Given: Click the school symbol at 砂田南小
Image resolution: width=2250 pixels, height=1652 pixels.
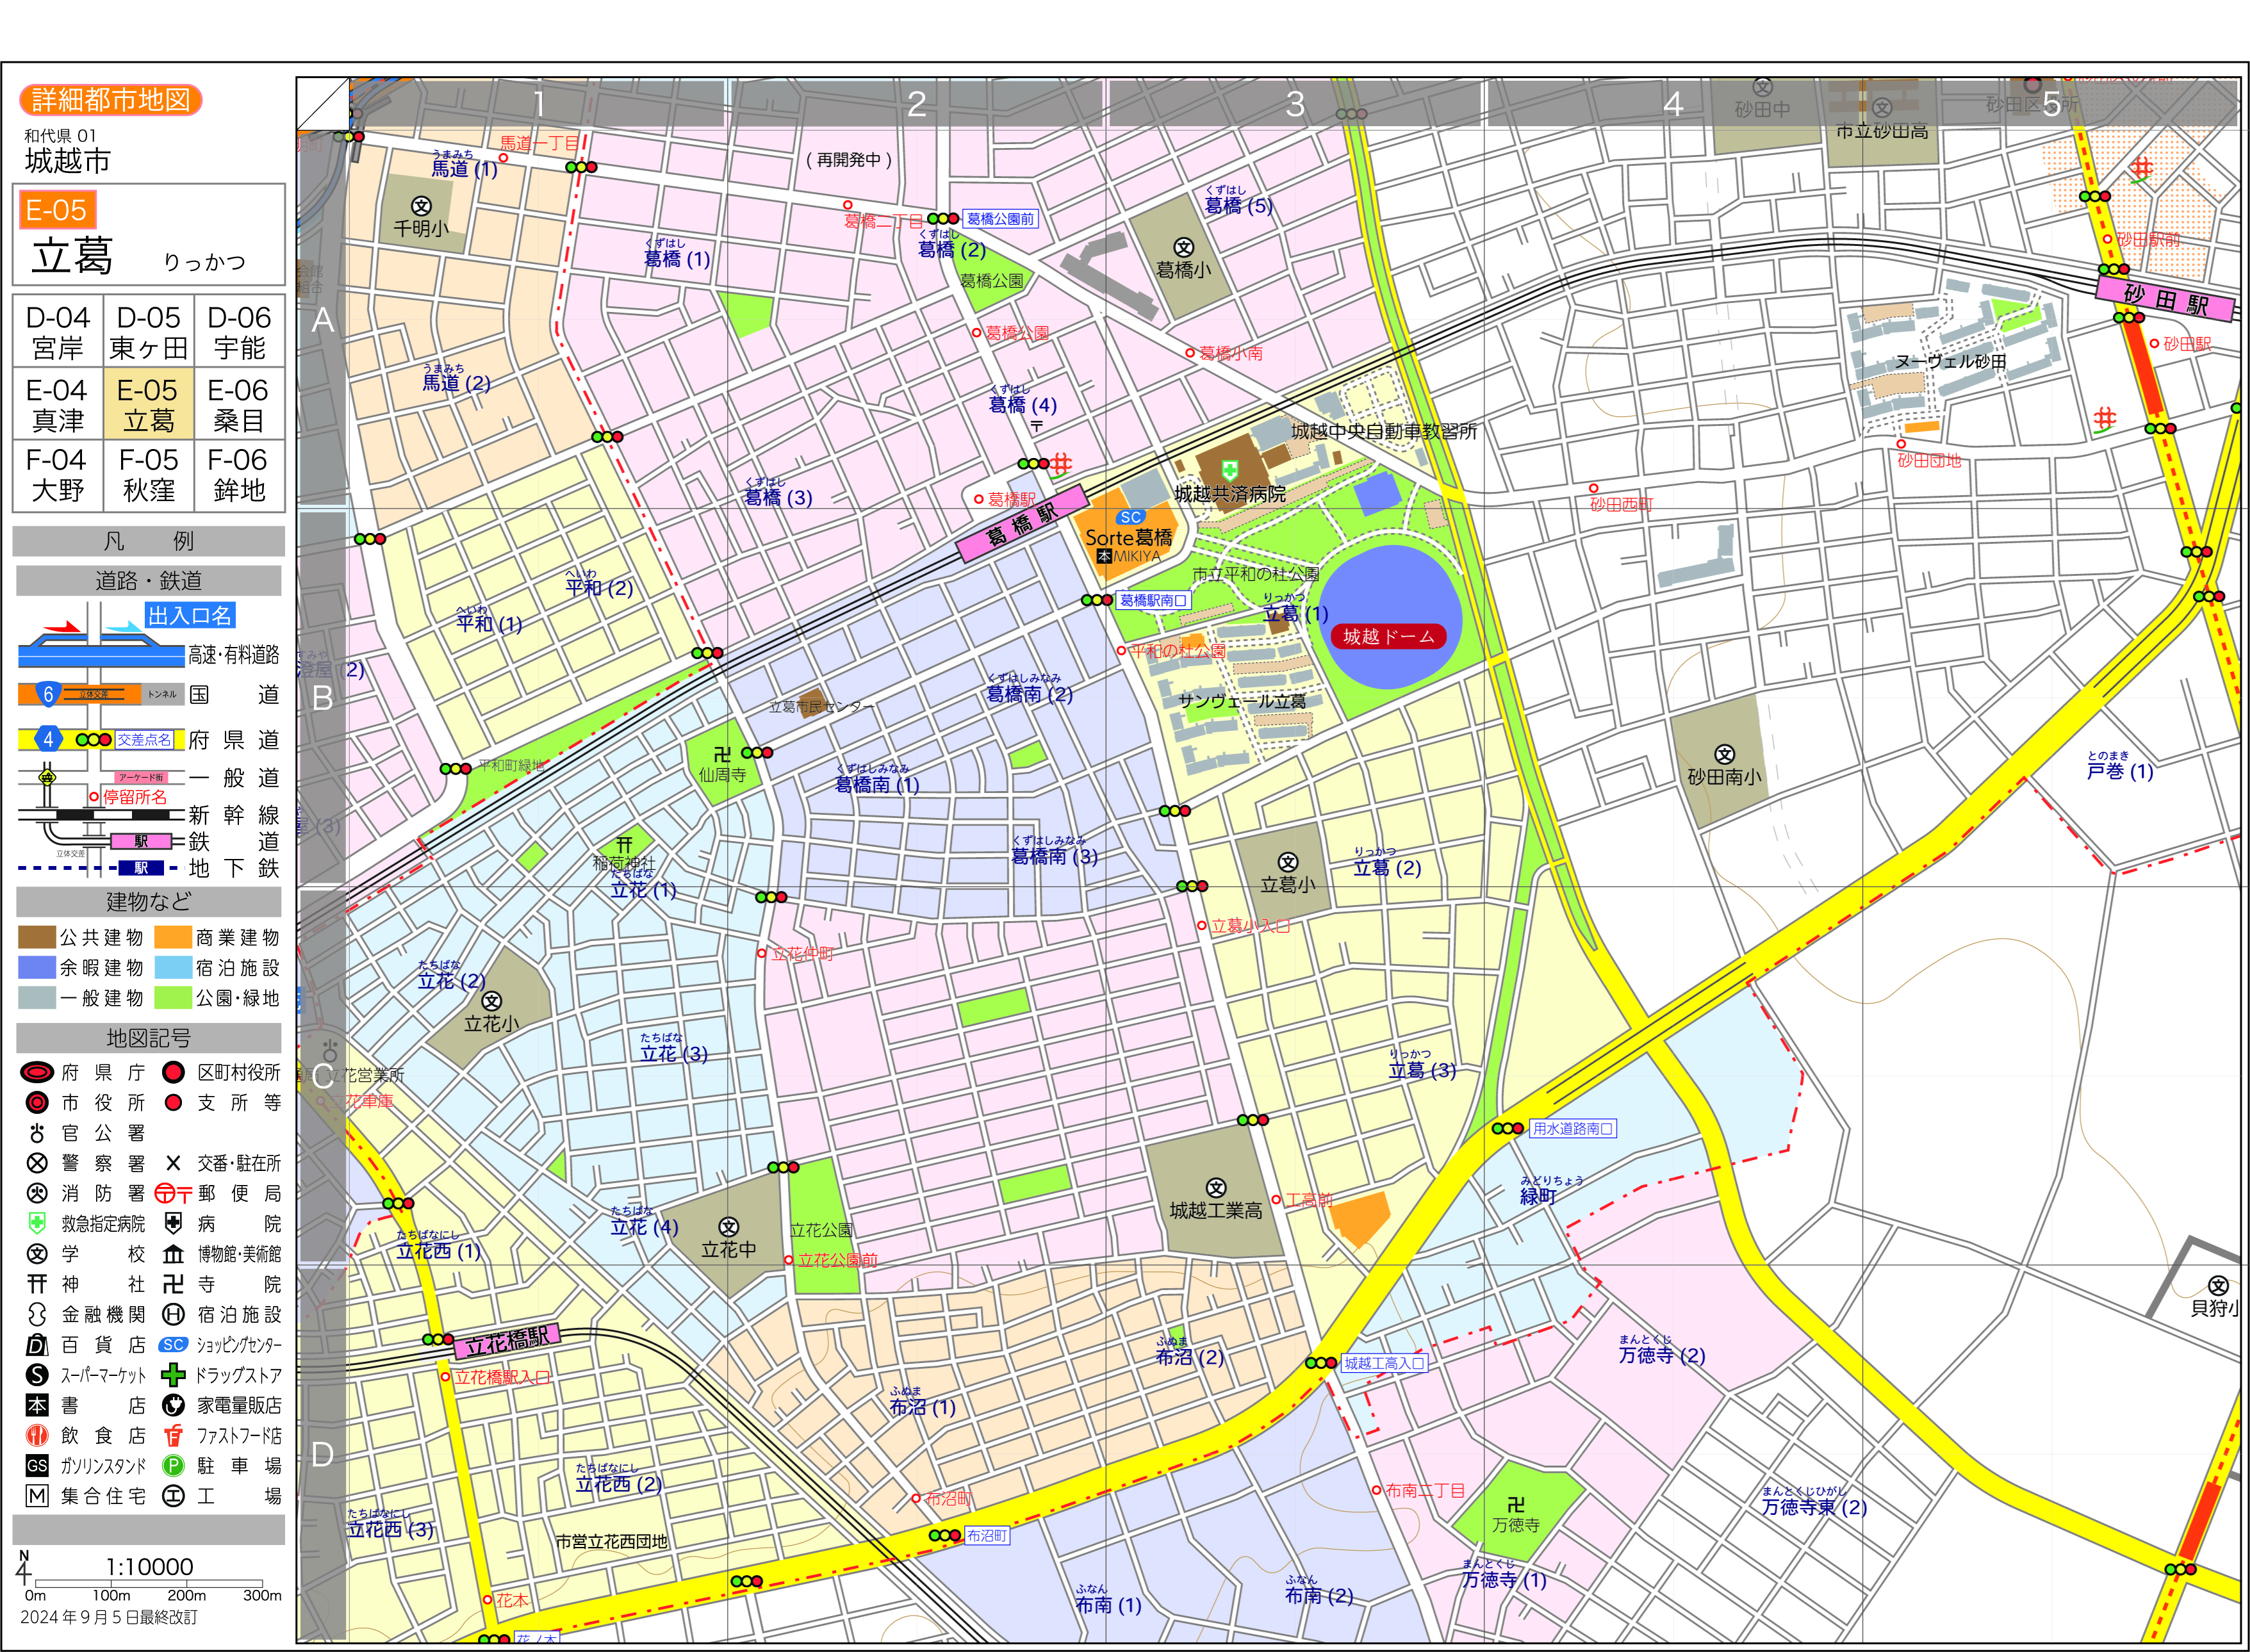Looking at the screenshot, I should (1724, 754).
